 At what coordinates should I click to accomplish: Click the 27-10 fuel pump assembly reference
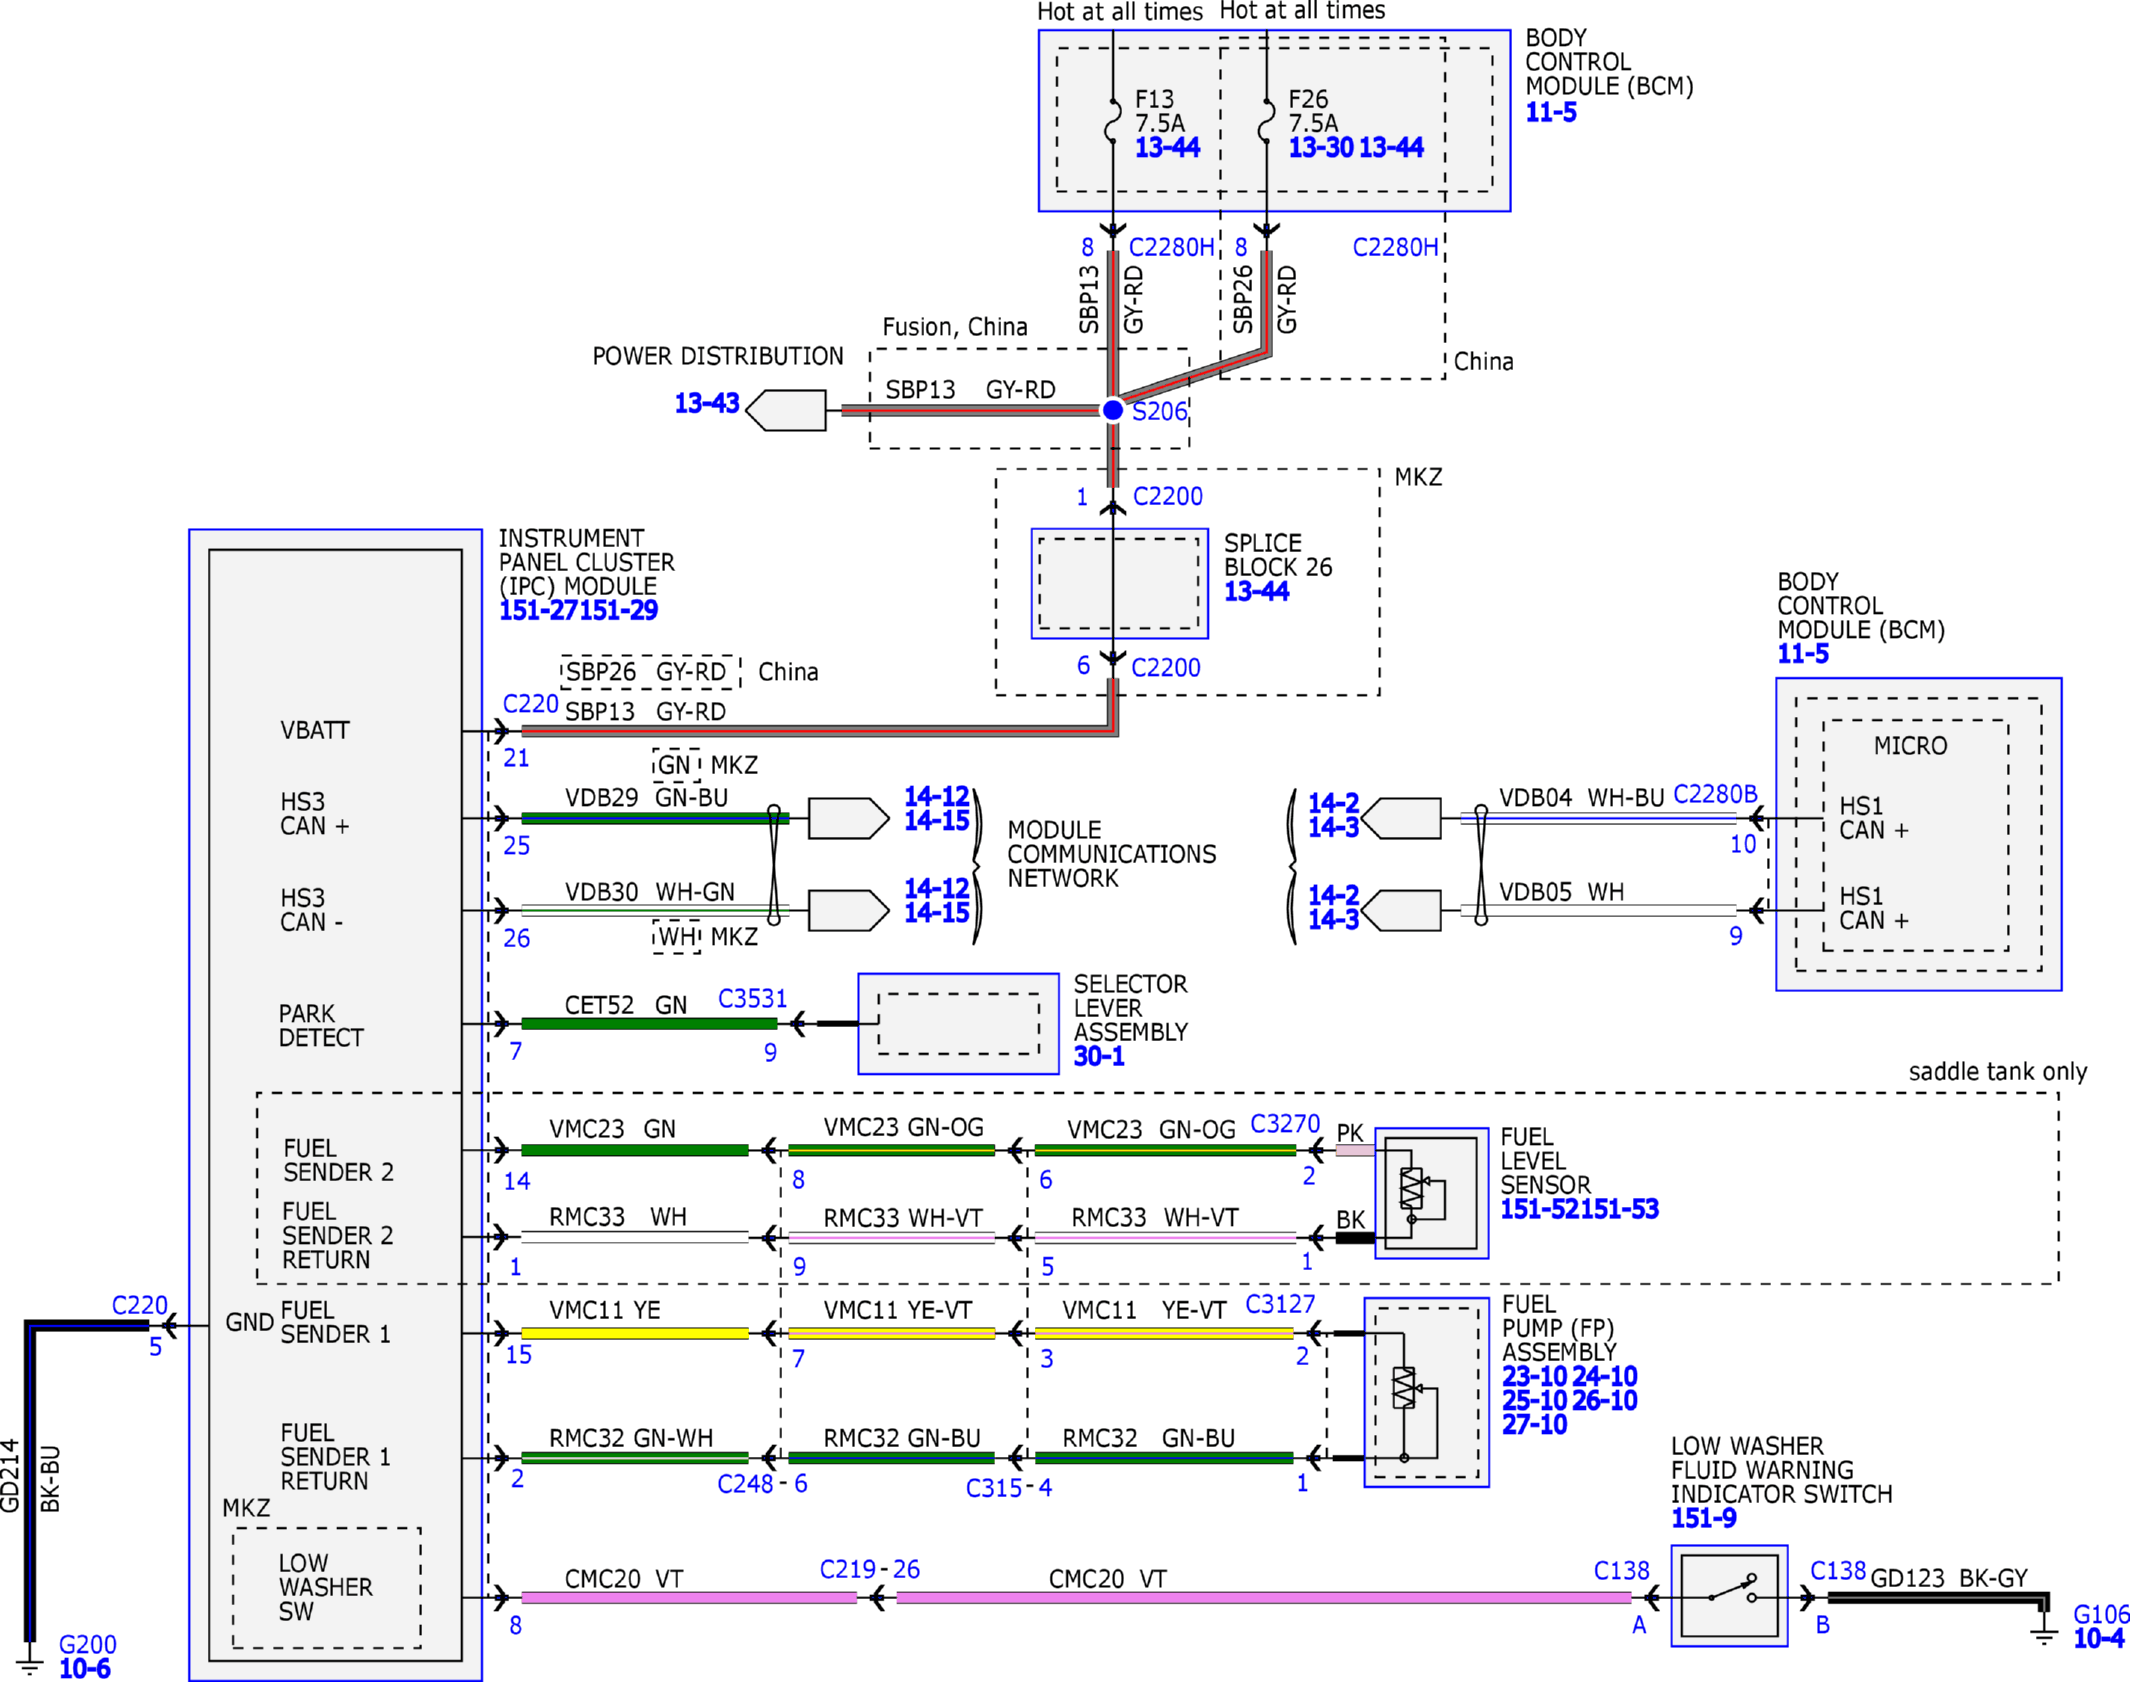(1535, 1424)
